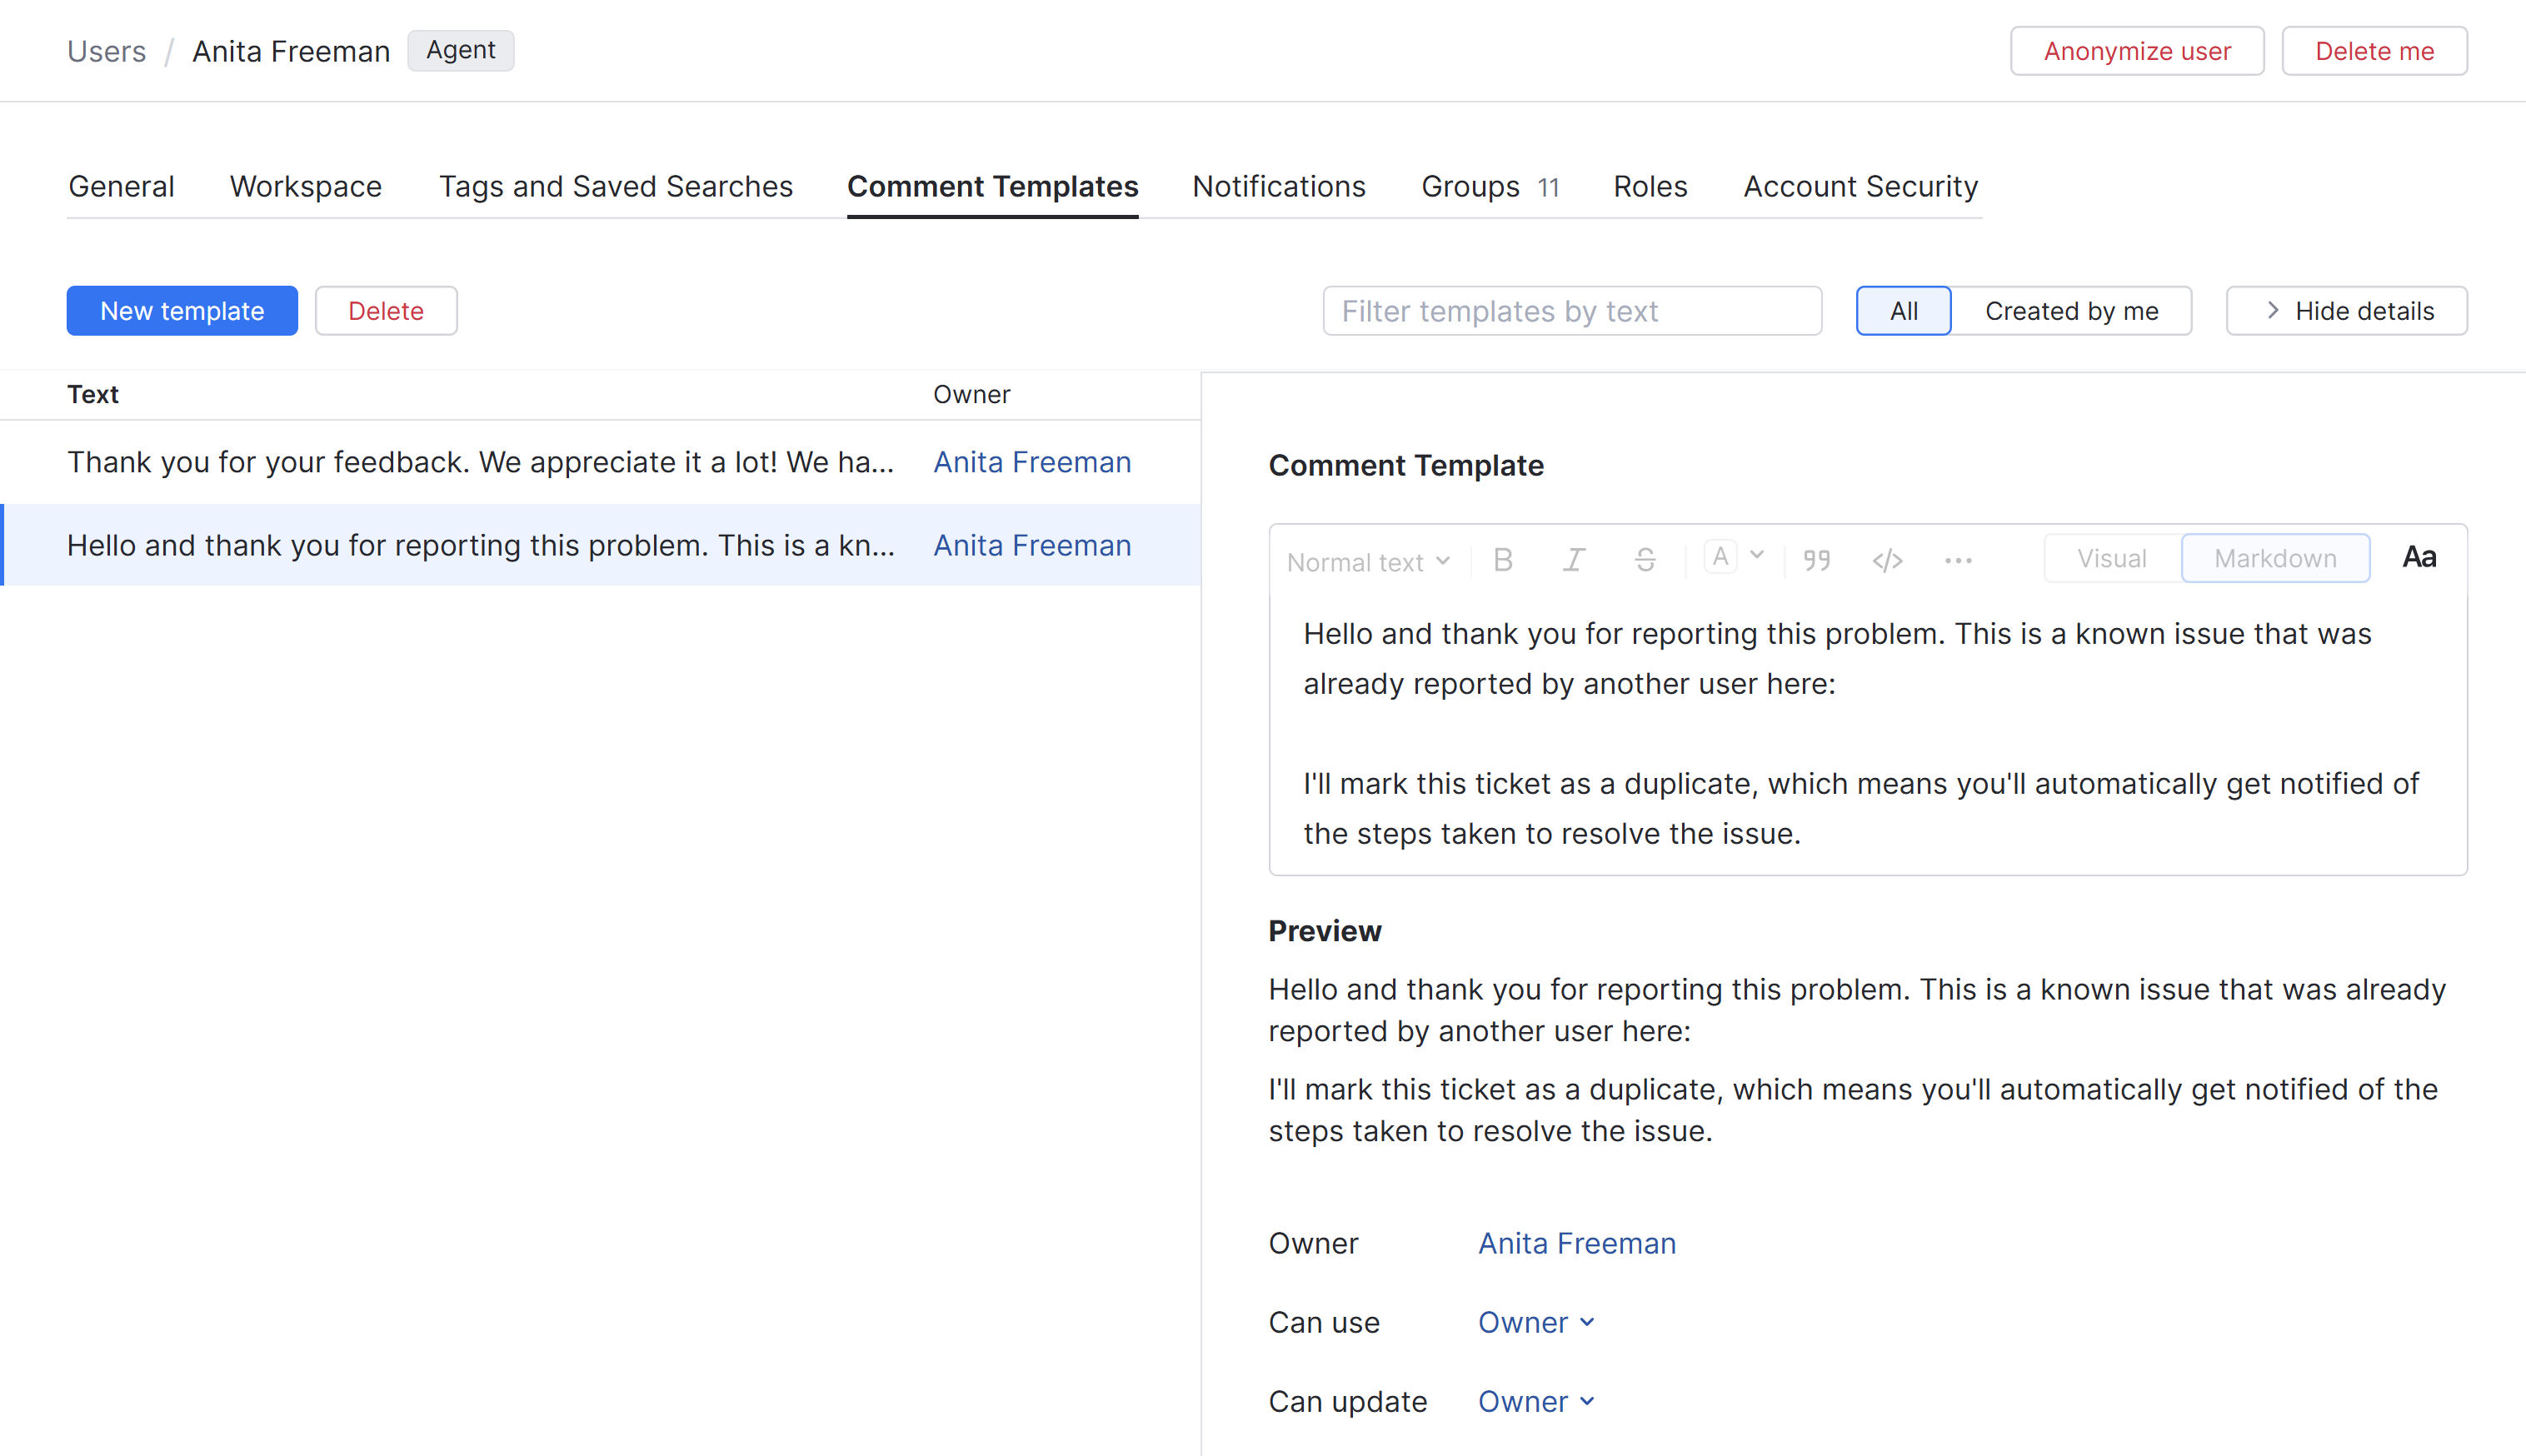The image size is (2526, 1456).
Task: Expand the Can update Owner dropdown
Action: (1535, 1401)
